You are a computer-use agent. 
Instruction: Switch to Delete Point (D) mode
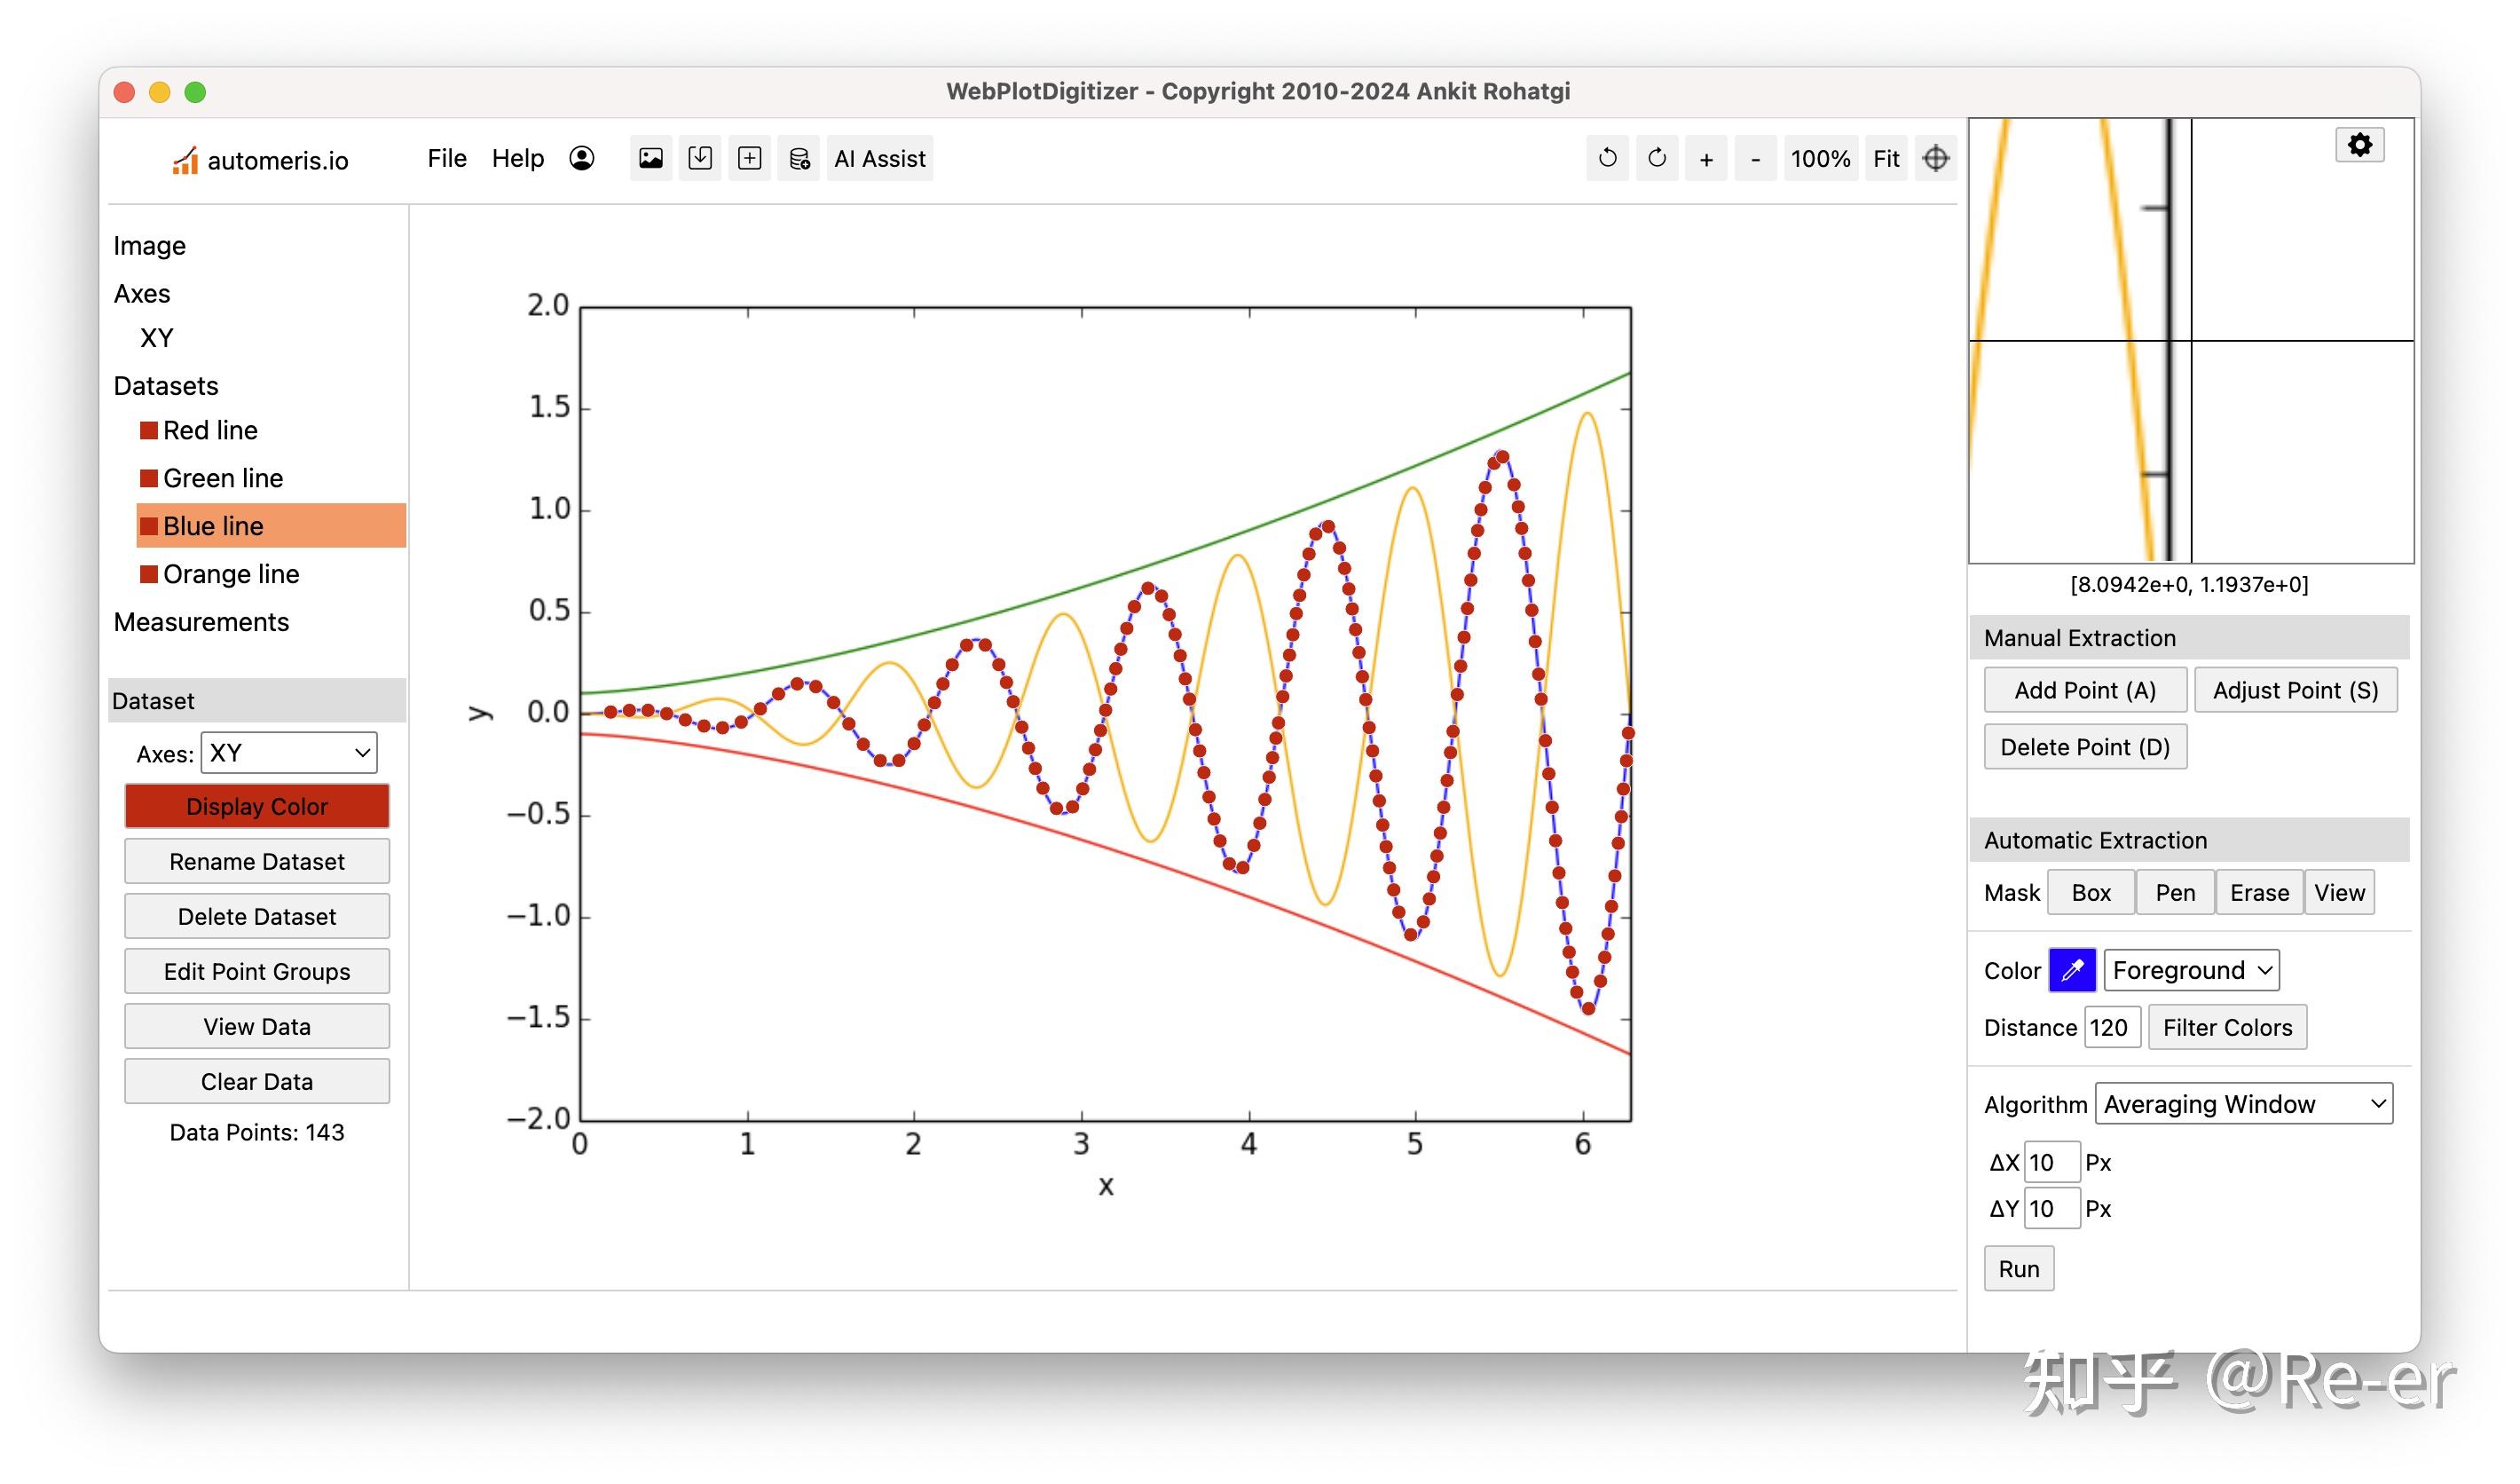tap(2084, 747)
